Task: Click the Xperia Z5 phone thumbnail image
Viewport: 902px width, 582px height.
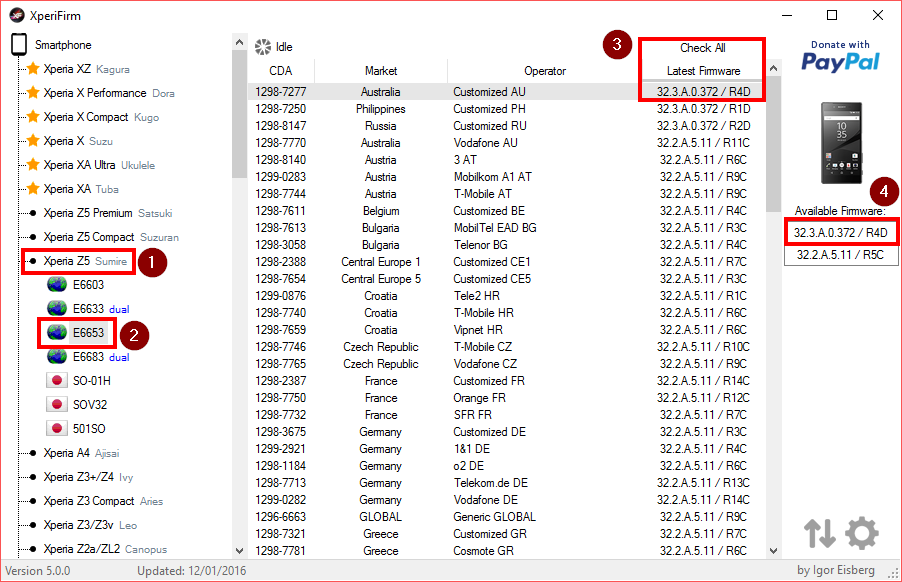Action: pyautogui.click(x=841, y=143)
